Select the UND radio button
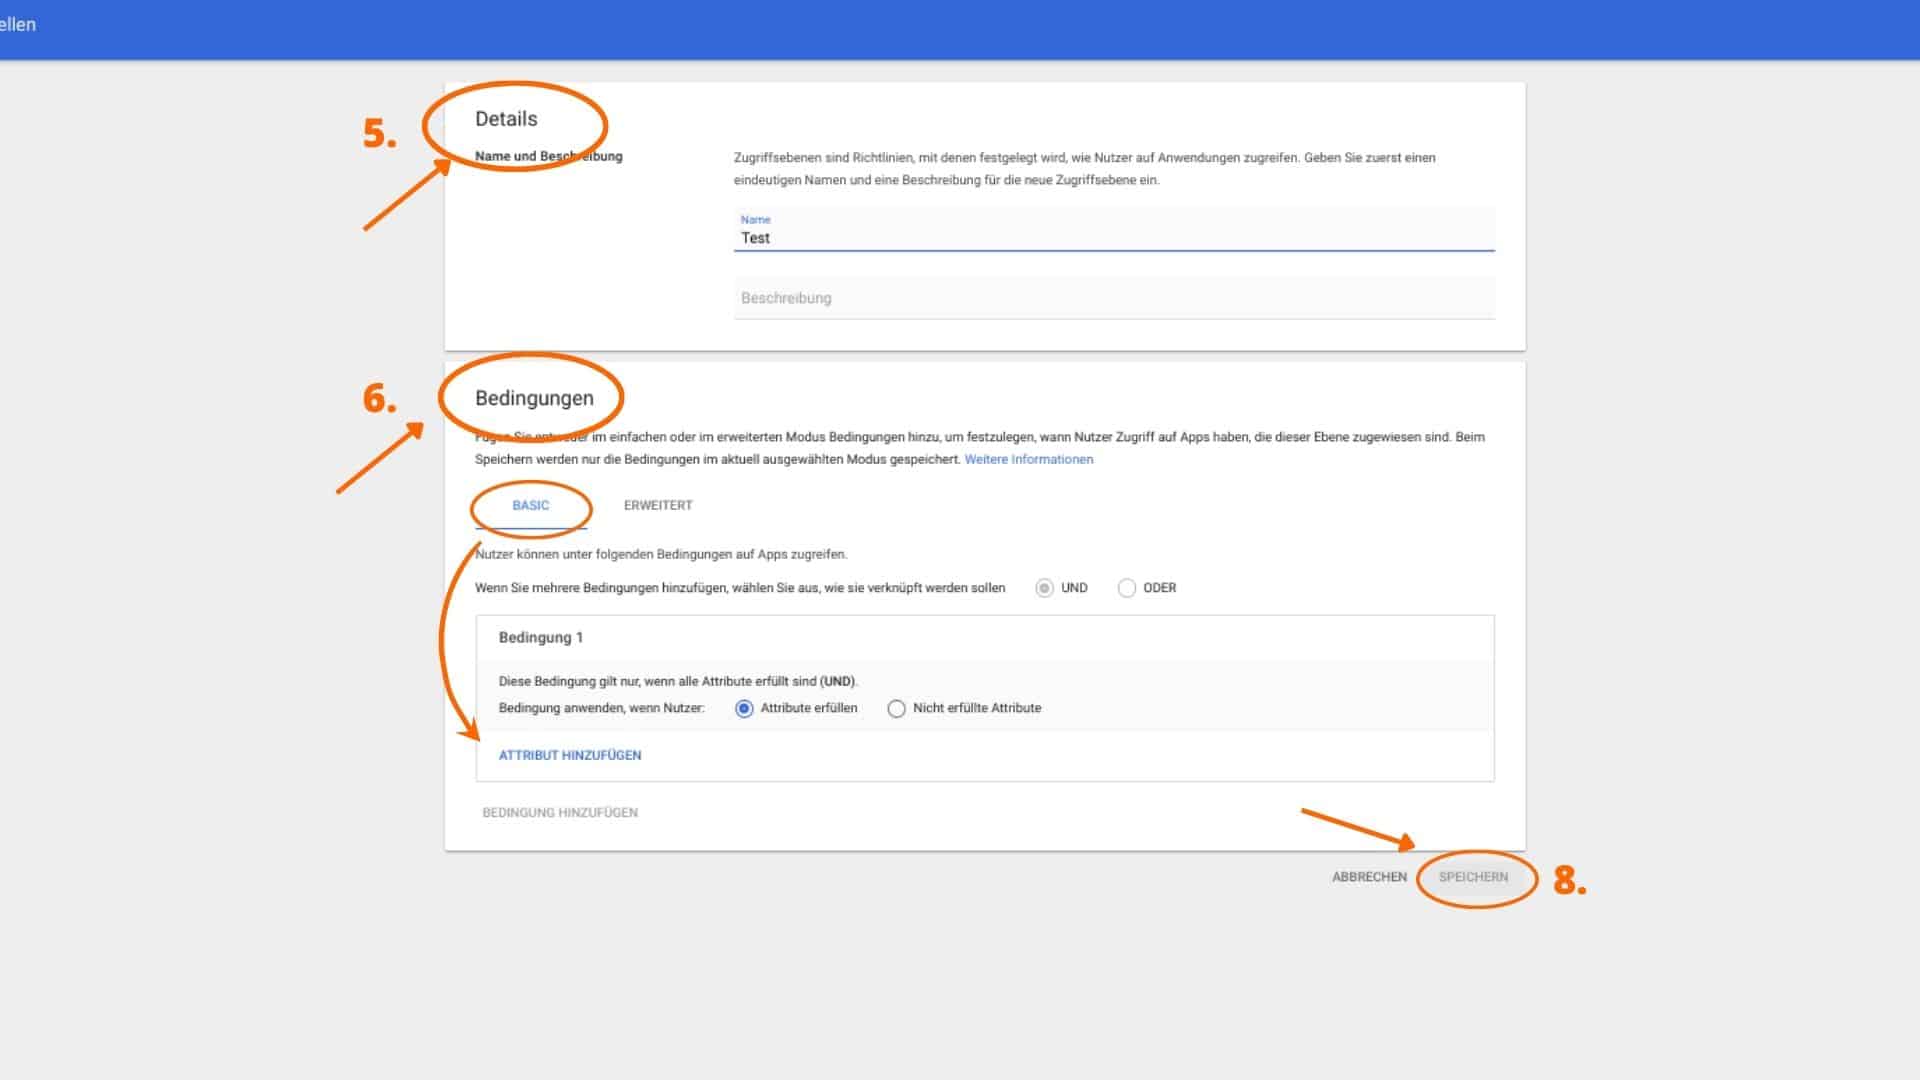The image size is (1920, 1080). [1044, 588]
